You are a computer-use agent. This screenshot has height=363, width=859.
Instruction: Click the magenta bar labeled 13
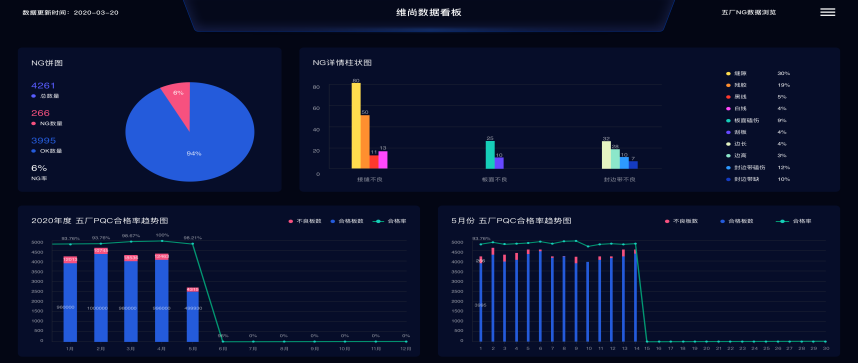pyautogui.click(x=382, y=160)
